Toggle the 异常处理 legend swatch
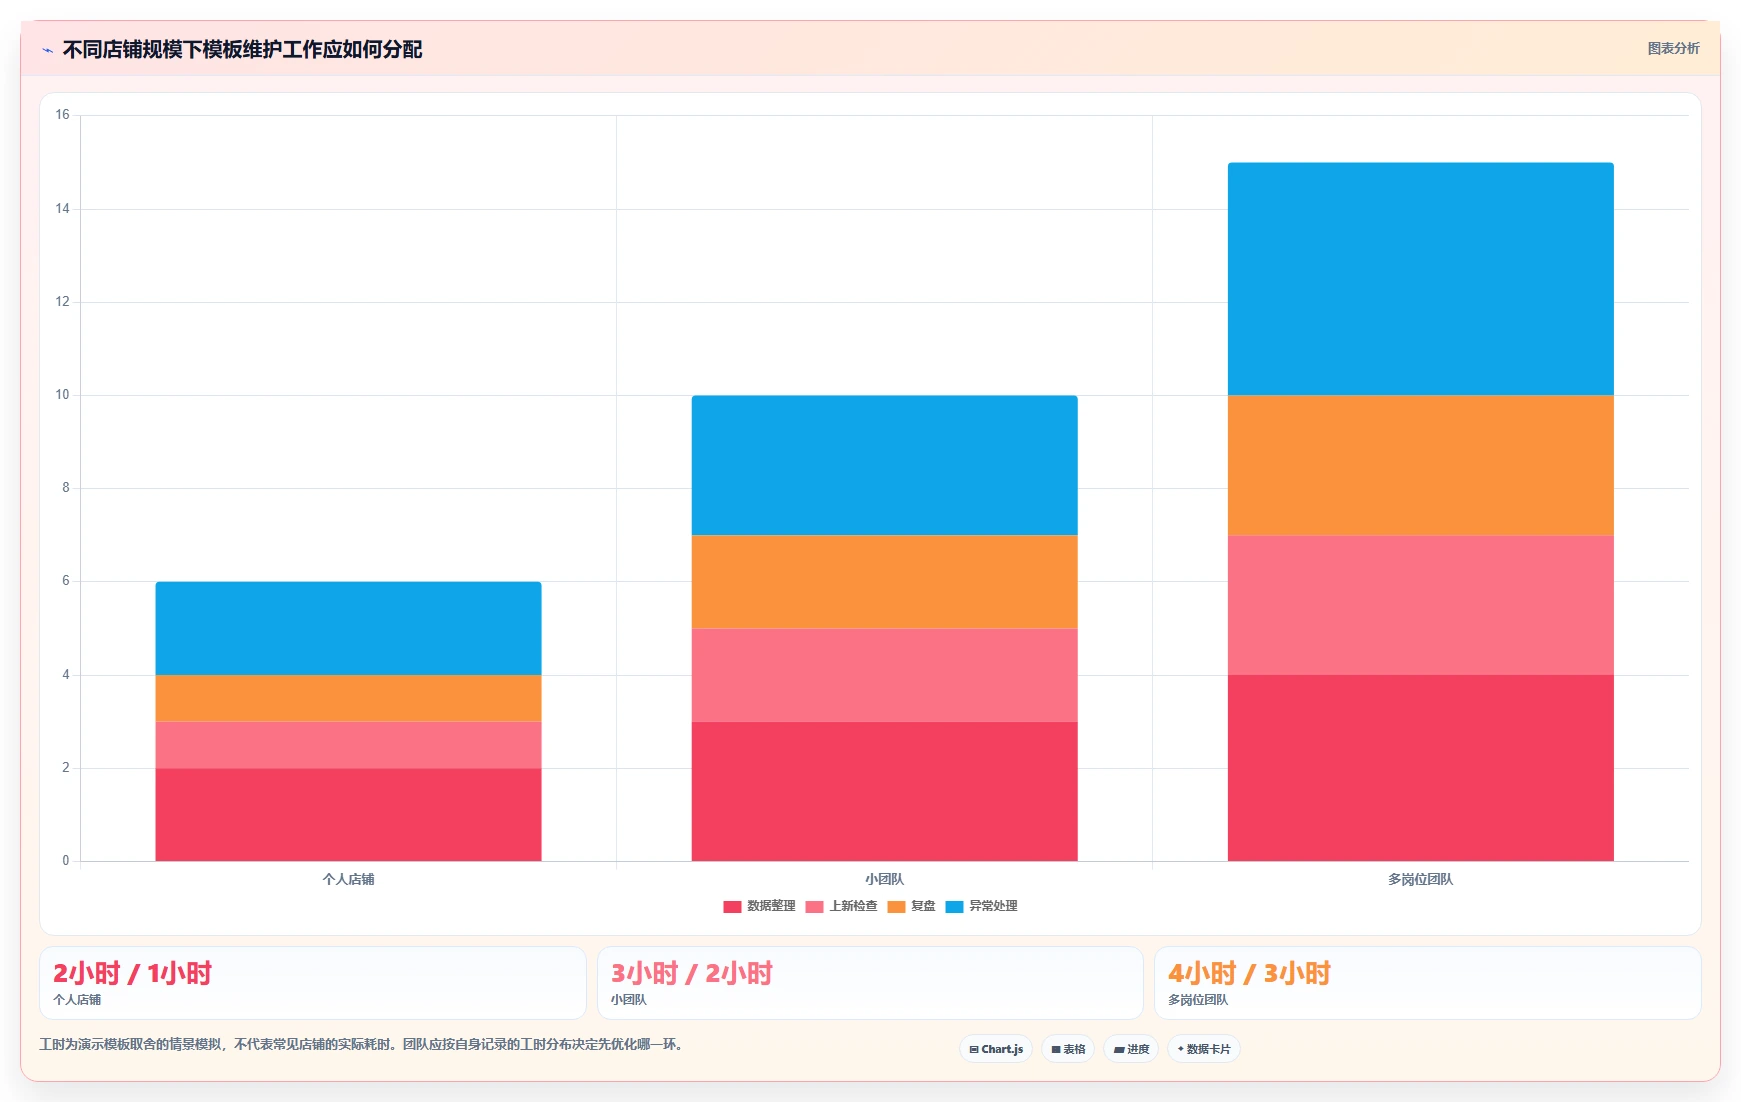 954,907
